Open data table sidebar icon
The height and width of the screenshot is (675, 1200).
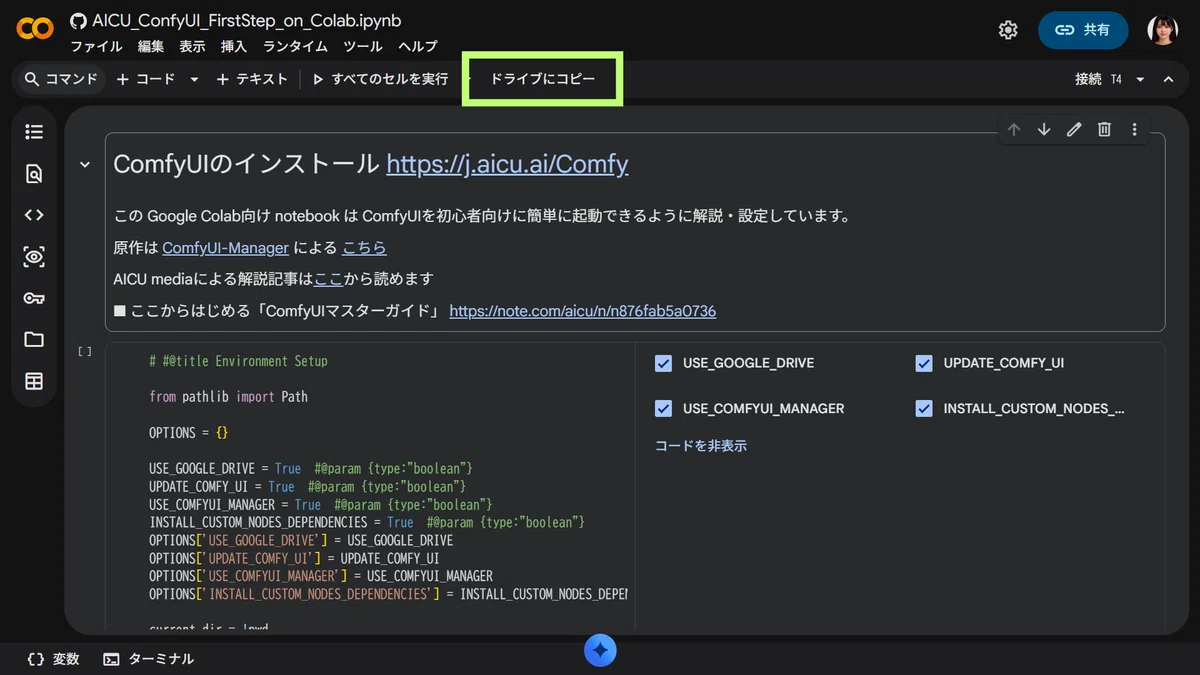(x=34, y=381)
